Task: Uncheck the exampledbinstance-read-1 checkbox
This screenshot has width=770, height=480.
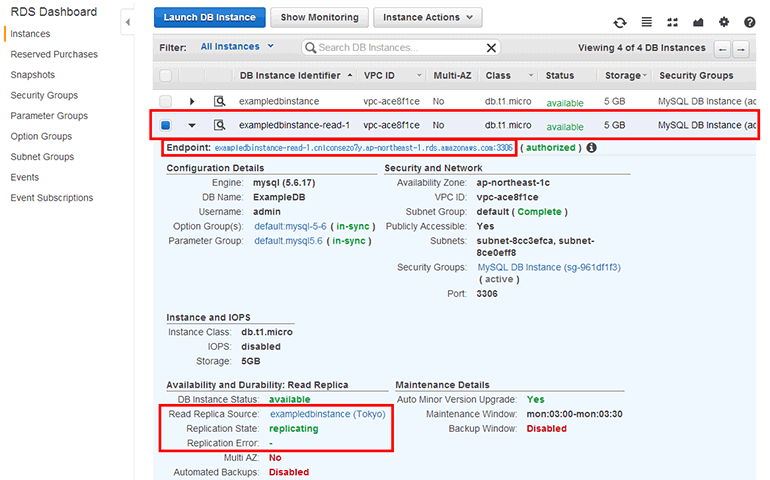Action: click(166, 125)
